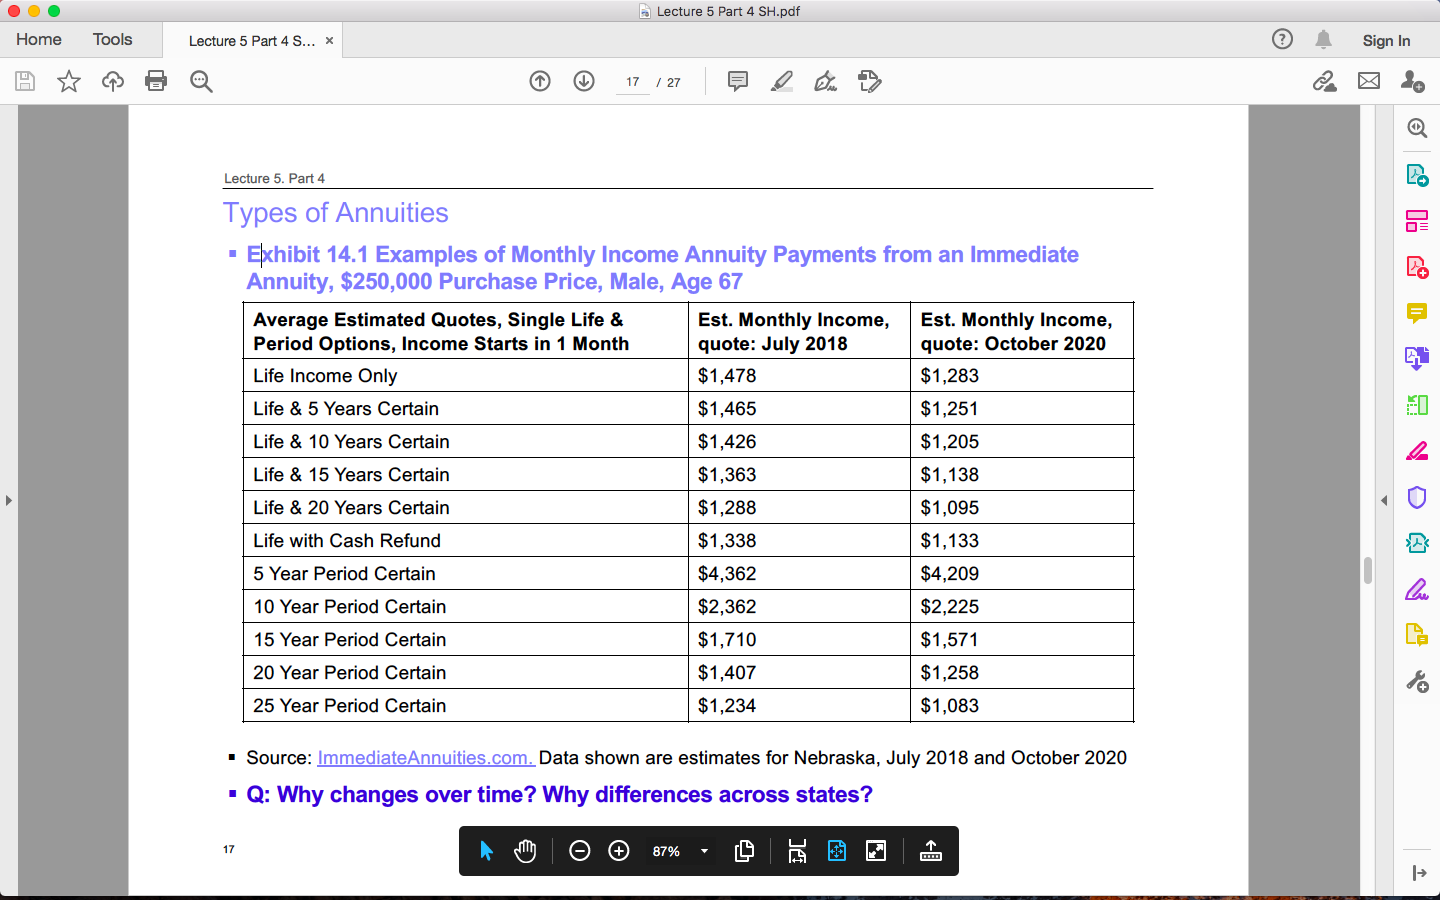This screenshot has width=1440, height=900.
Task: Collapse the right tools pane arrow
Action: 1384,500
